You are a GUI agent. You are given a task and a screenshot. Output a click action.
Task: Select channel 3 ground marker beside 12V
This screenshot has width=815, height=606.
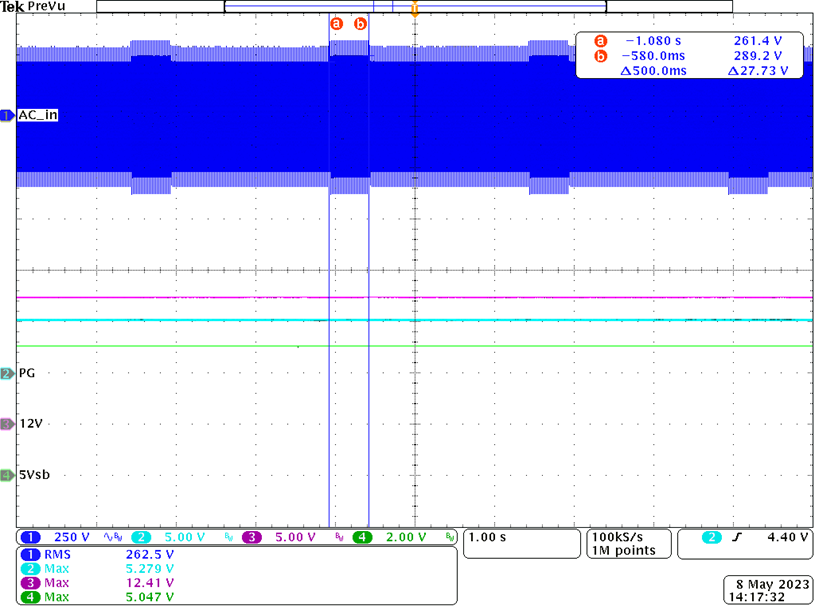pos(7,424)
